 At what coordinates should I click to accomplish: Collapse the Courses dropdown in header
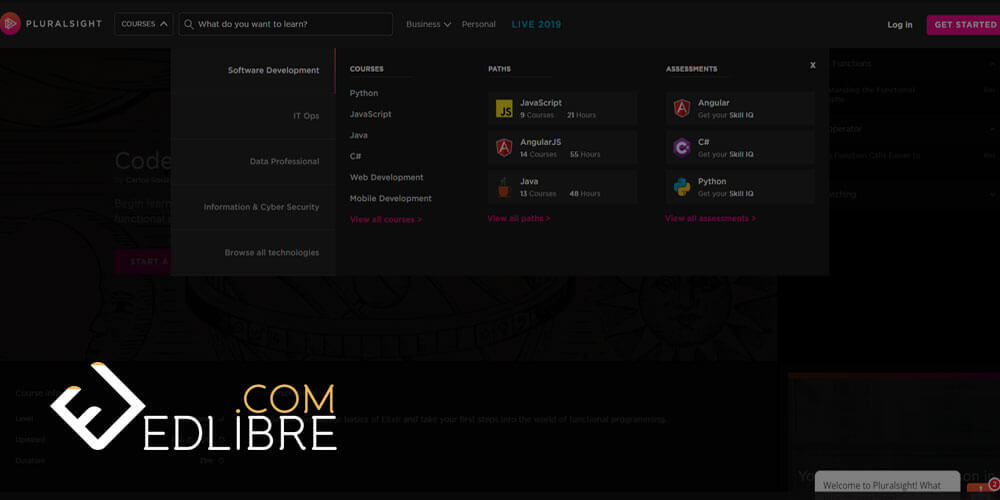pos(143,24)
